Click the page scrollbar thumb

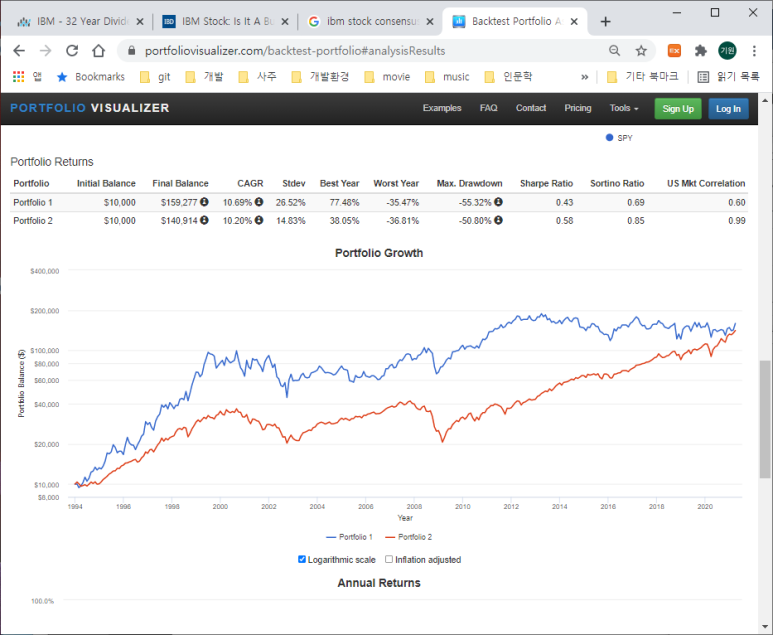point(765,419)
